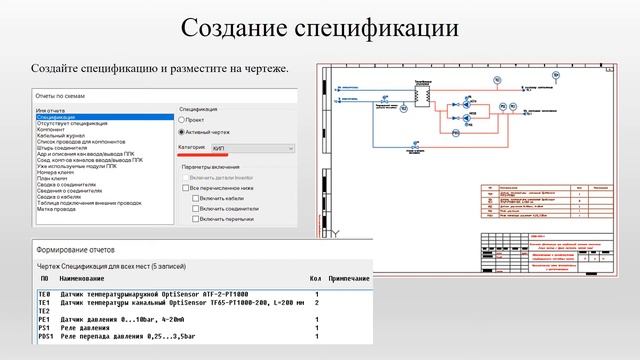Image resolution: width=640 pixels, height=360 pixels.
Task: Click the heat exchanger symbol in drawing
Action: pos(422,96)
